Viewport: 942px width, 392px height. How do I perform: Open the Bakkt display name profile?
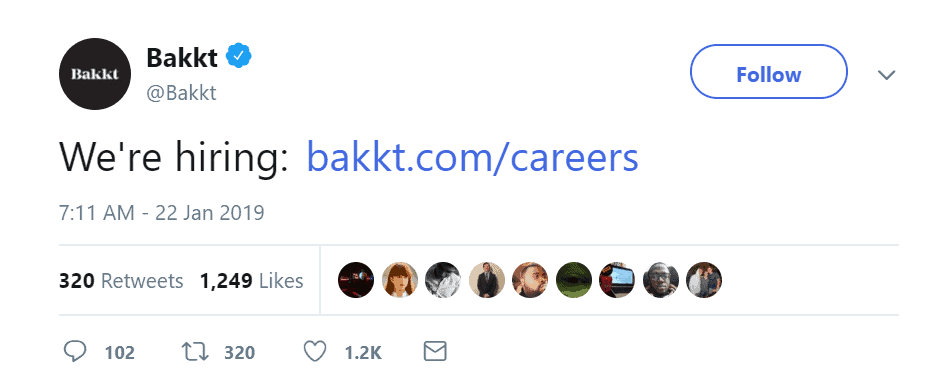(182, 58)
